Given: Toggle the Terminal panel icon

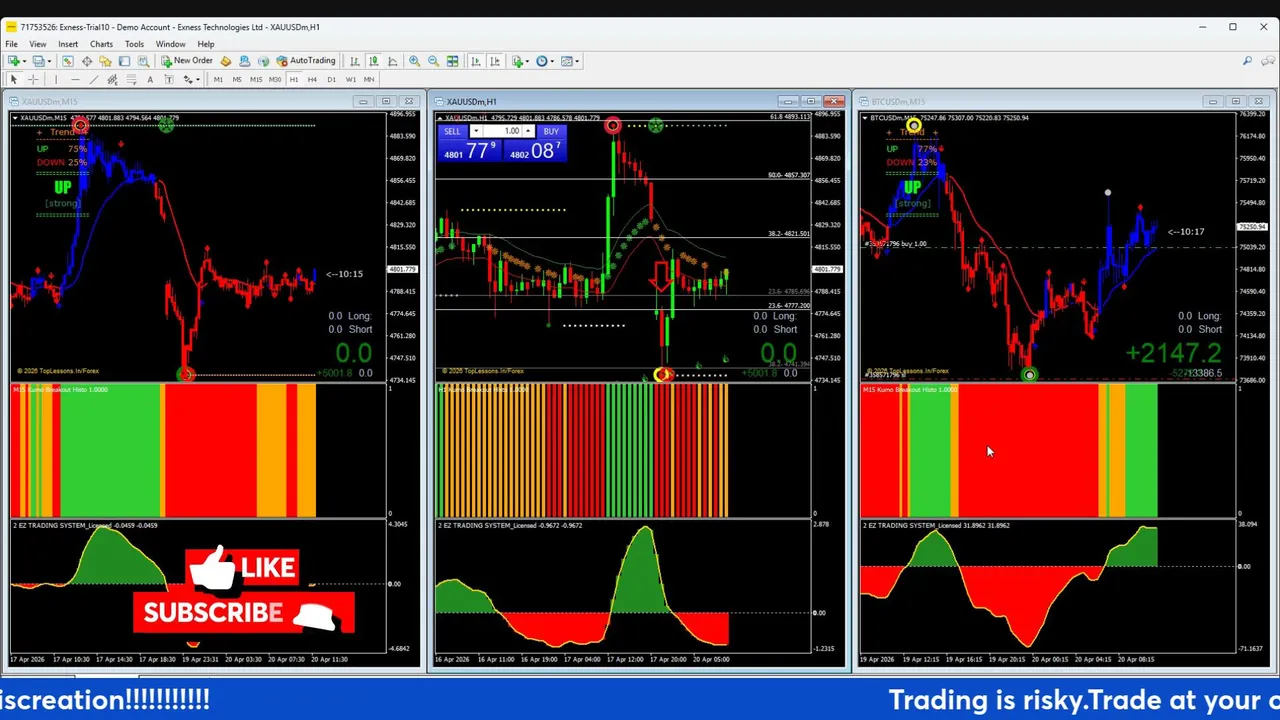Looking at the screenshot, I should click(x=124, y=61).
